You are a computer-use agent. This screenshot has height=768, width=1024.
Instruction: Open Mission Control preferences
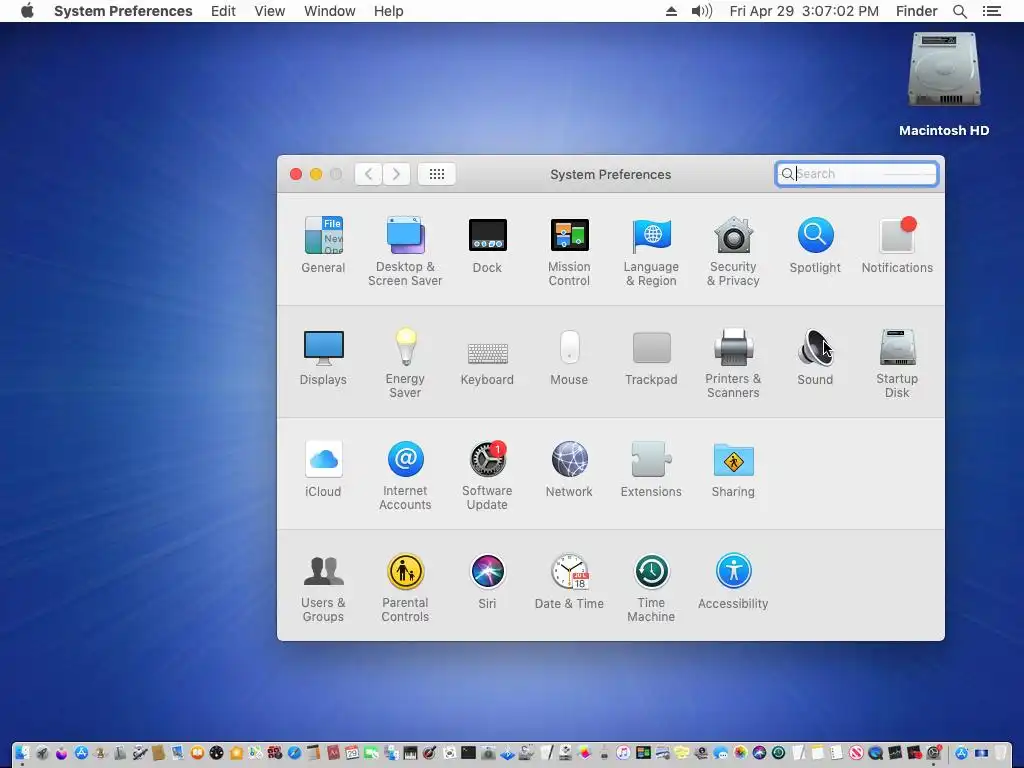[569, 252]
